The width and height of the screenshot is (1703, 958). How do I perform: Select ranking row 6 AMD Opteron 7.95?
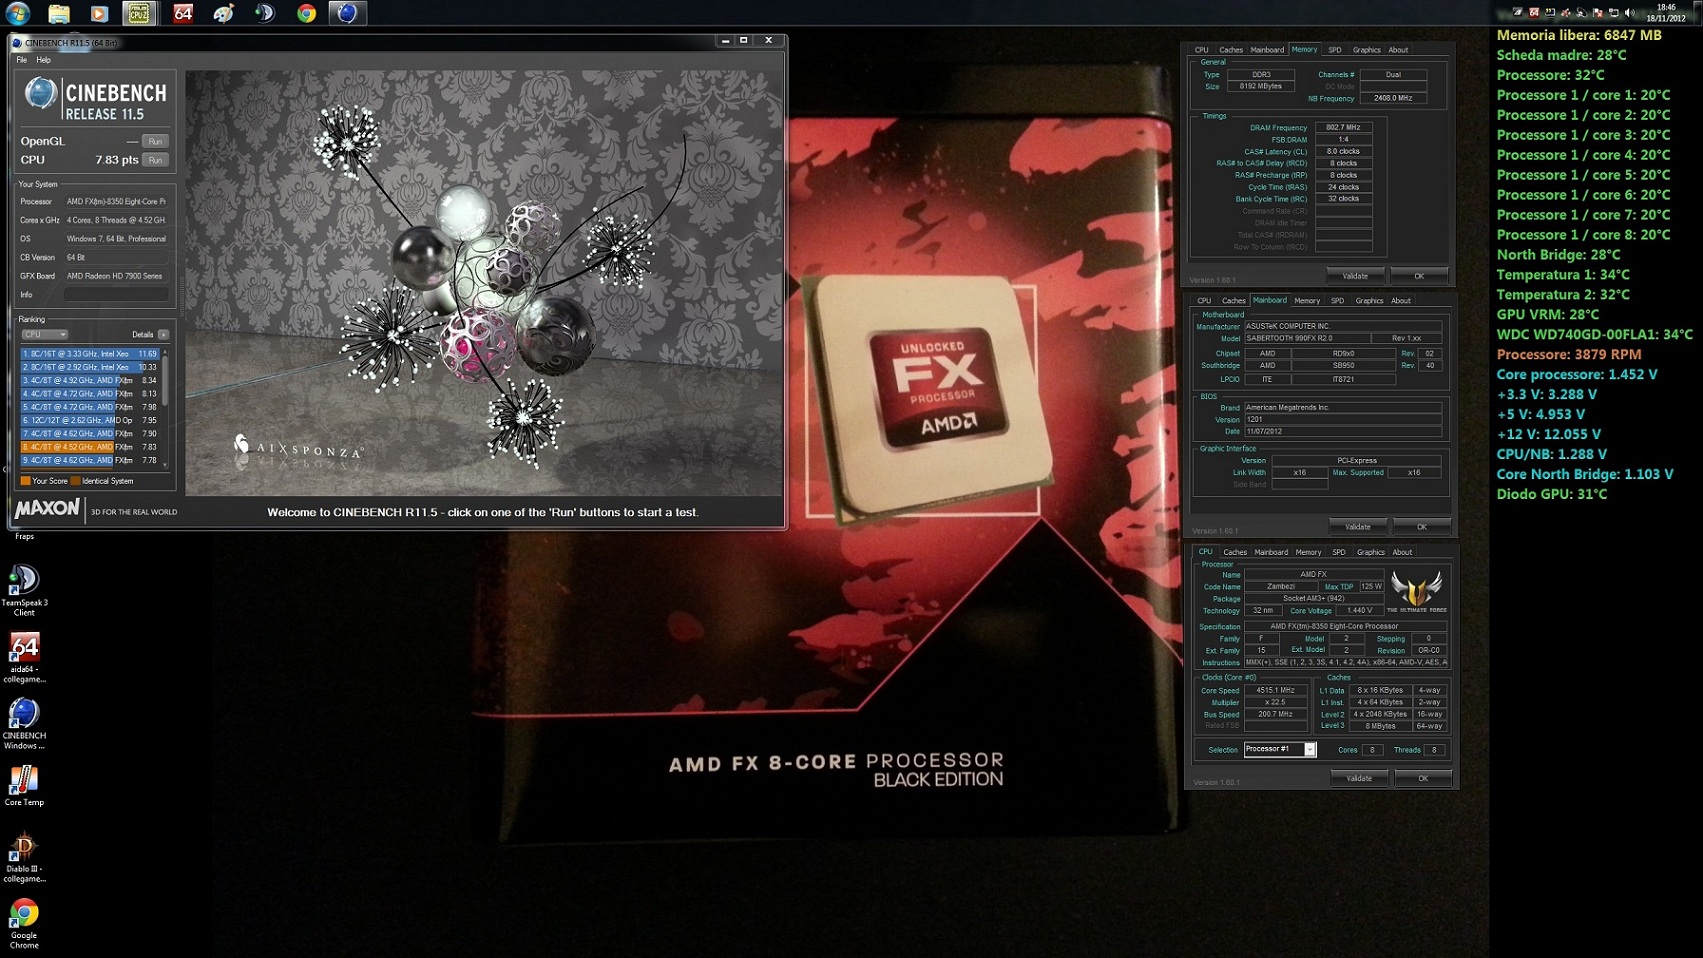click(x=90, y=420)
